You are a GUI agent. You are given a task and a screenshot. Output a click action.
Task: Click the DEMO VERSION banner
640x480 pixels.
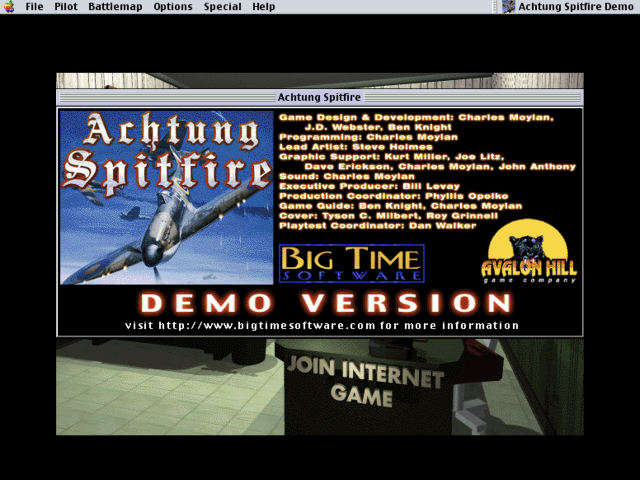(x=325, y=302)
